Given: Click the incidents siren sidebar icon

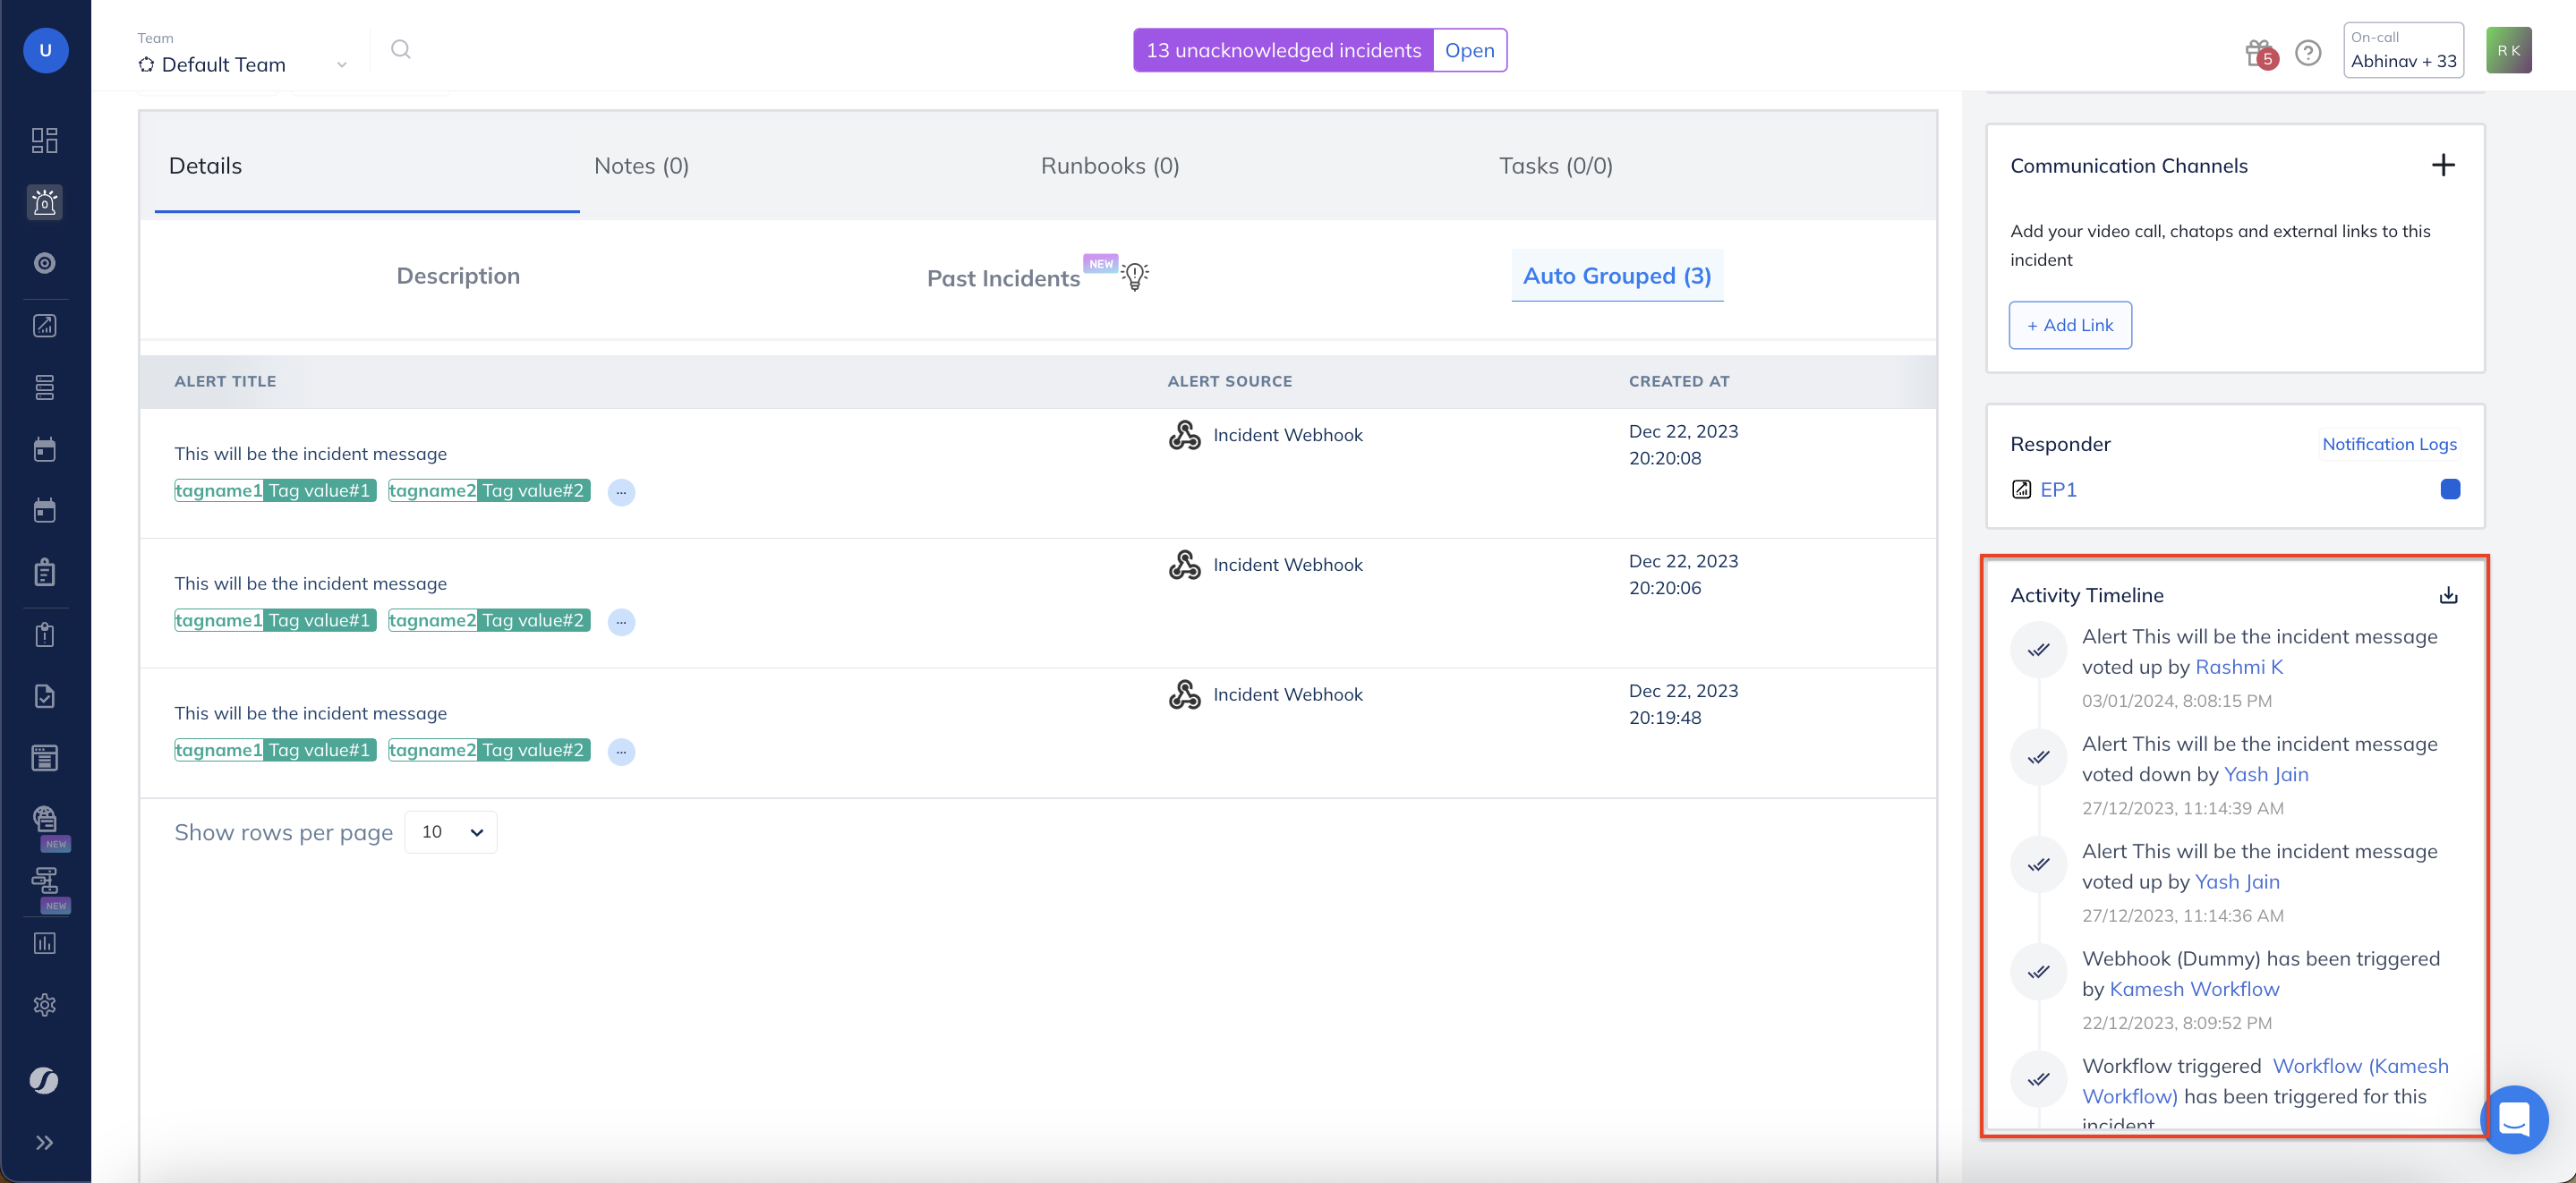Looking at the screenshot, I should pyautogui.click(x=44, y=202).
